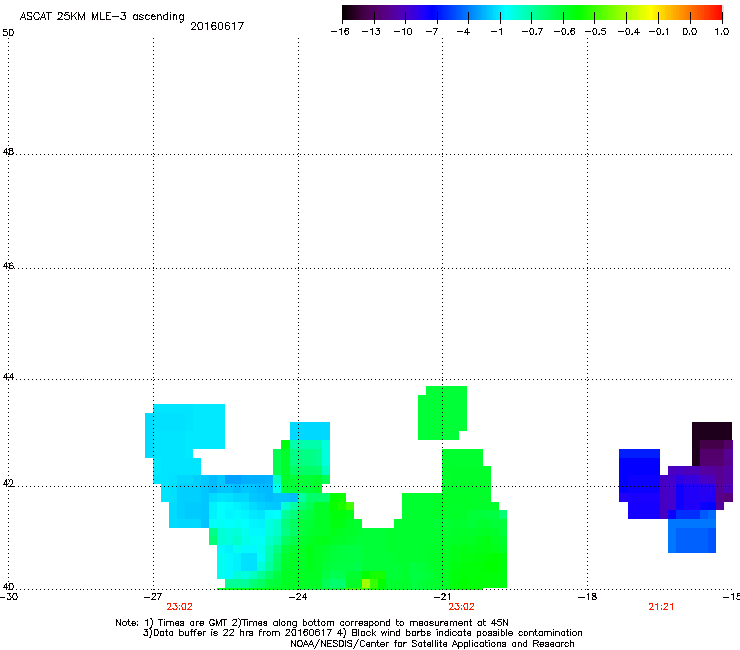Click the title 'ASCAT 25KM MLE-3 ascending'
Image resolution: width=740 pixels, height=650 pixels.
[x=102, y=16]
